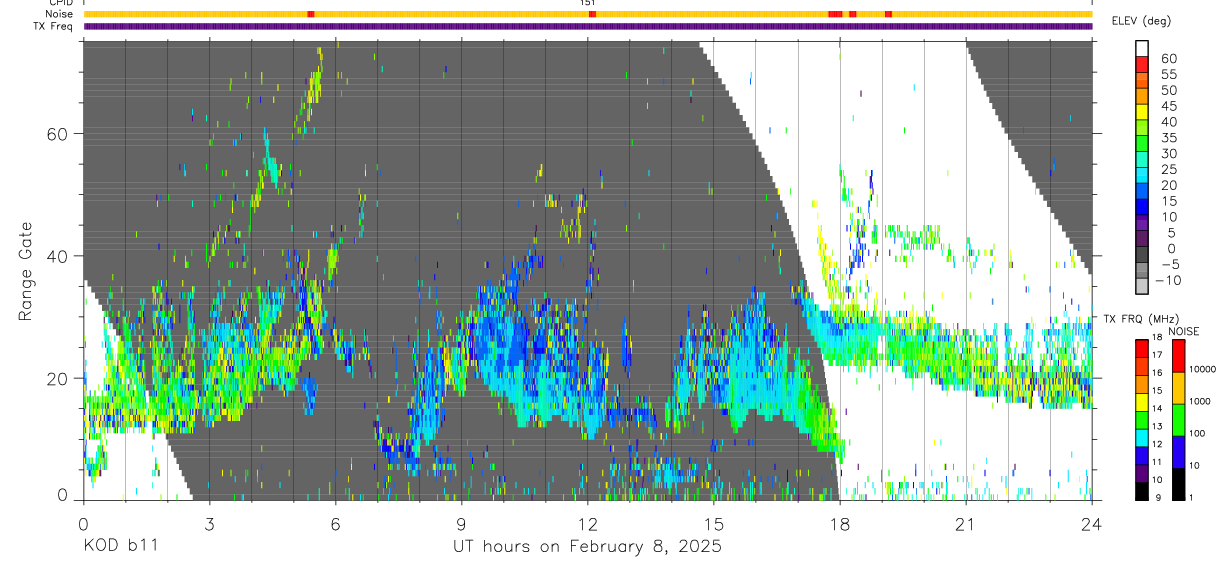Click the yellow segment of the ELEV colorbar
Screen dimensions: 1228x567
coord(1142,114)
